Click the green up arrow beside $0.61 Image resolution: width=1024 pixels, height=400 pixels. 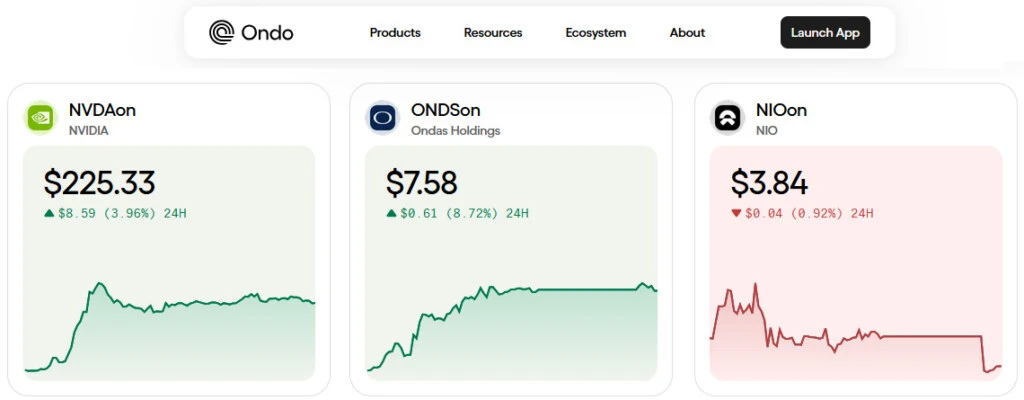click(x=391, y=212)
